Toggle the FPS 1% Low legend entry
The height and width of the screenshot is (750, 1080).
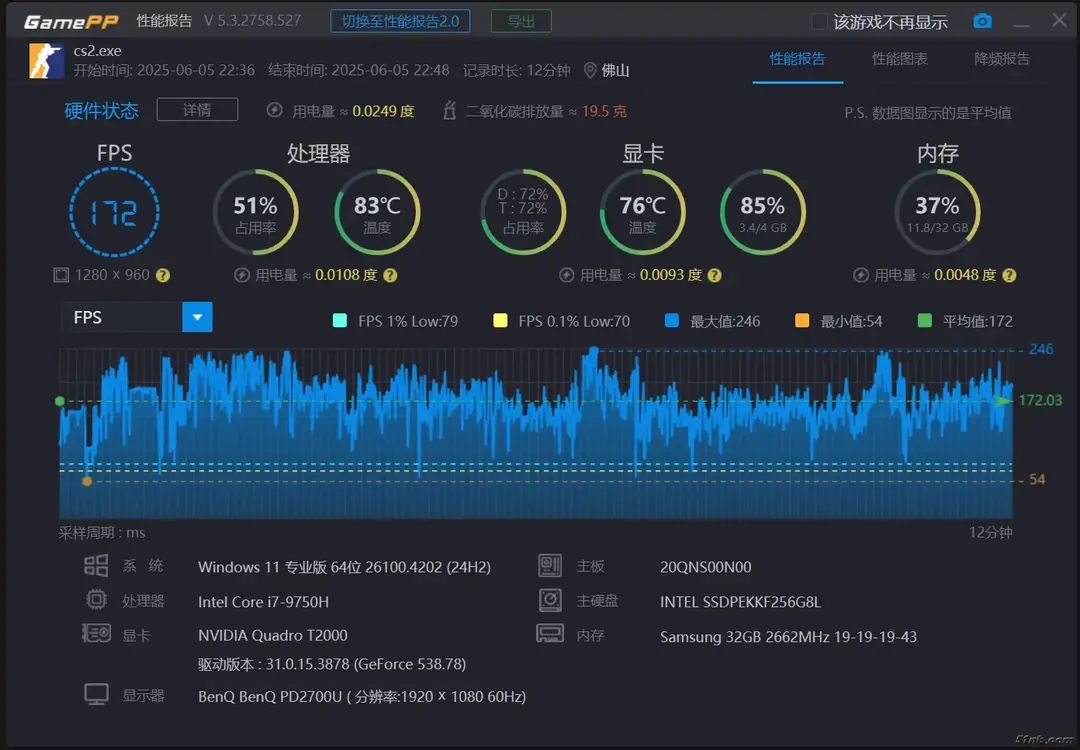click(397, 320)
